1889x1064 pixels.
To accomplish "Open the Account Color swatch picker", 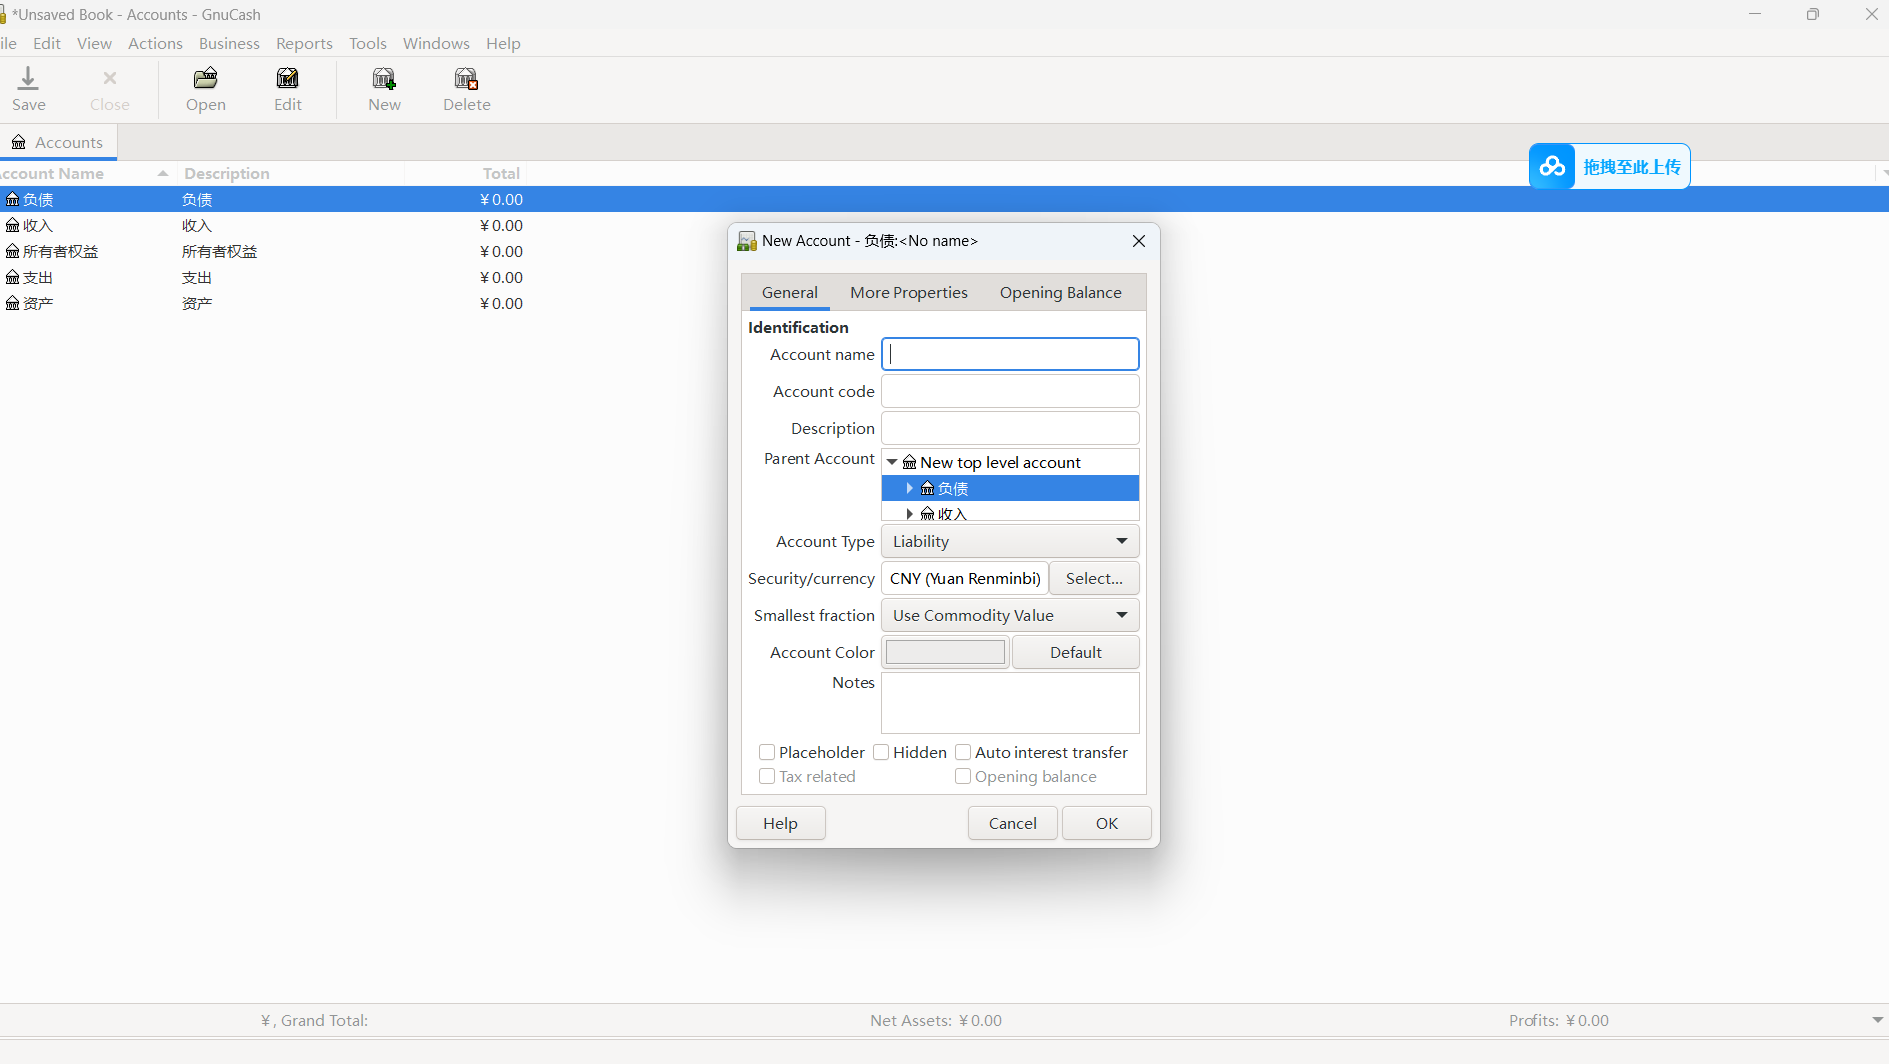I will (x=945, y=652).
